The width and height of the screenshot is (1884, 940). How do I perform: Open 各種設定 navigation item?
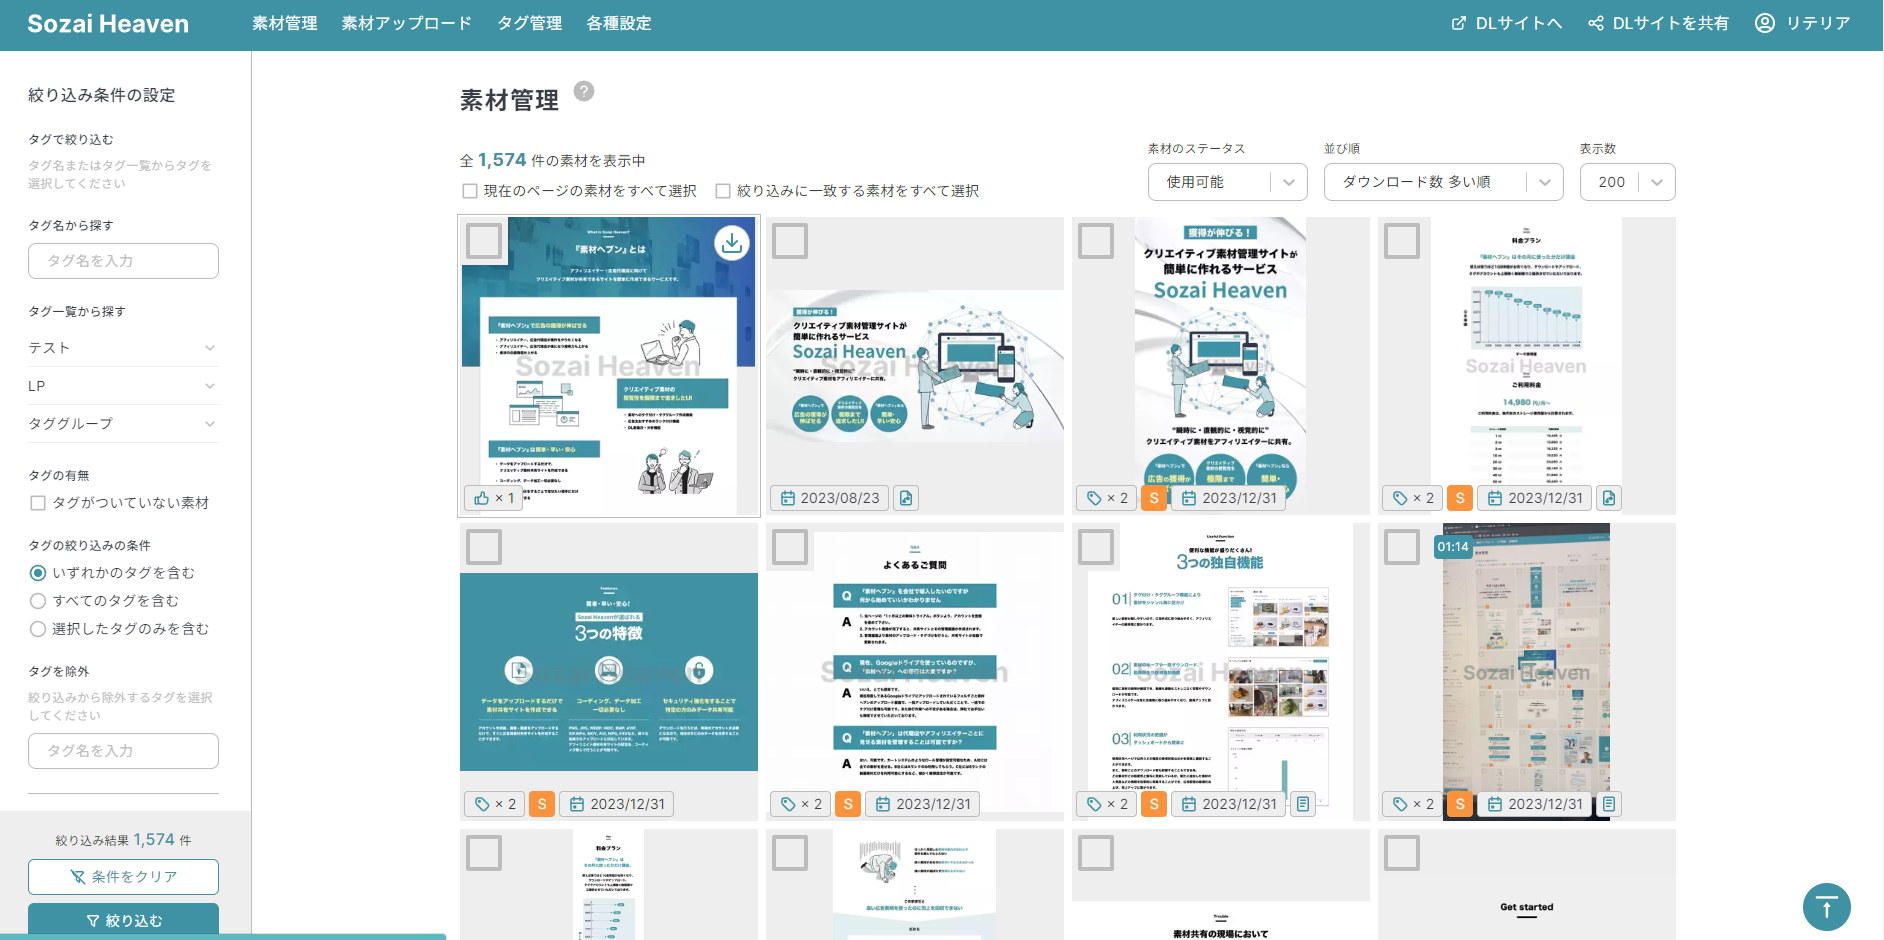pos(619,23)
